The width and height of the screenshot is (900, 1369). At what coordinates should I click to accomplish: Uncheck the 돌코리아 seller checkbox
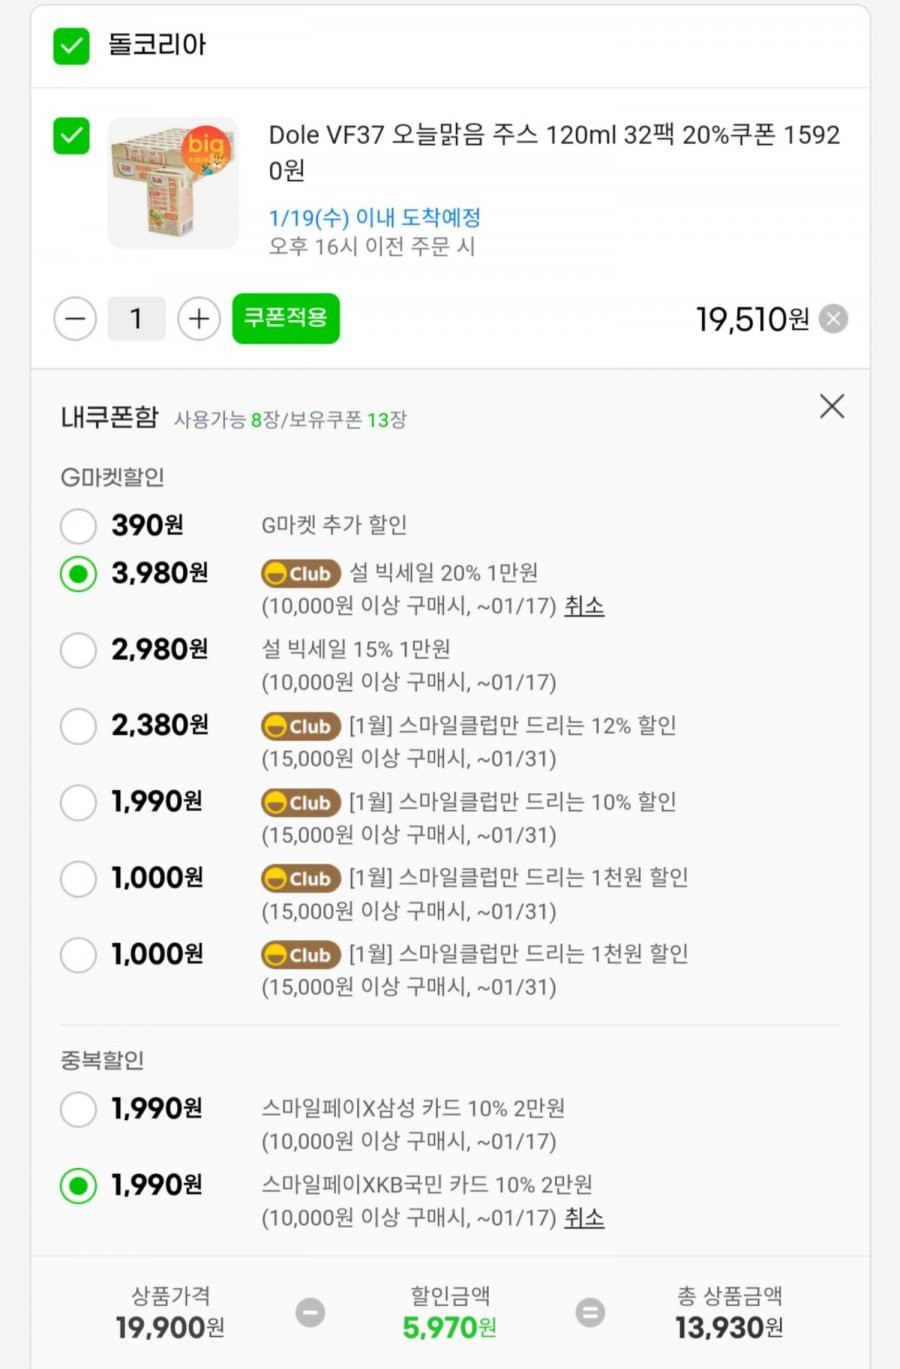[71, 46]
